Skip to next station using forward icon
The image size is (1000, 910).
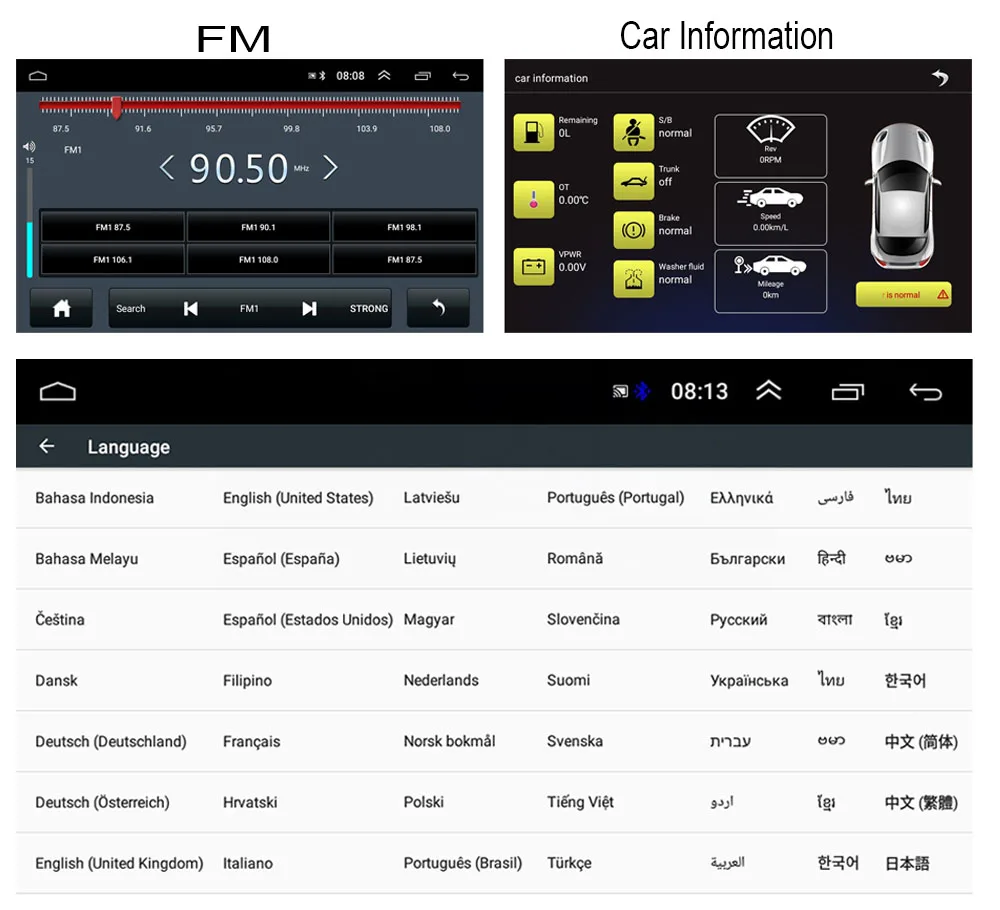310,308
